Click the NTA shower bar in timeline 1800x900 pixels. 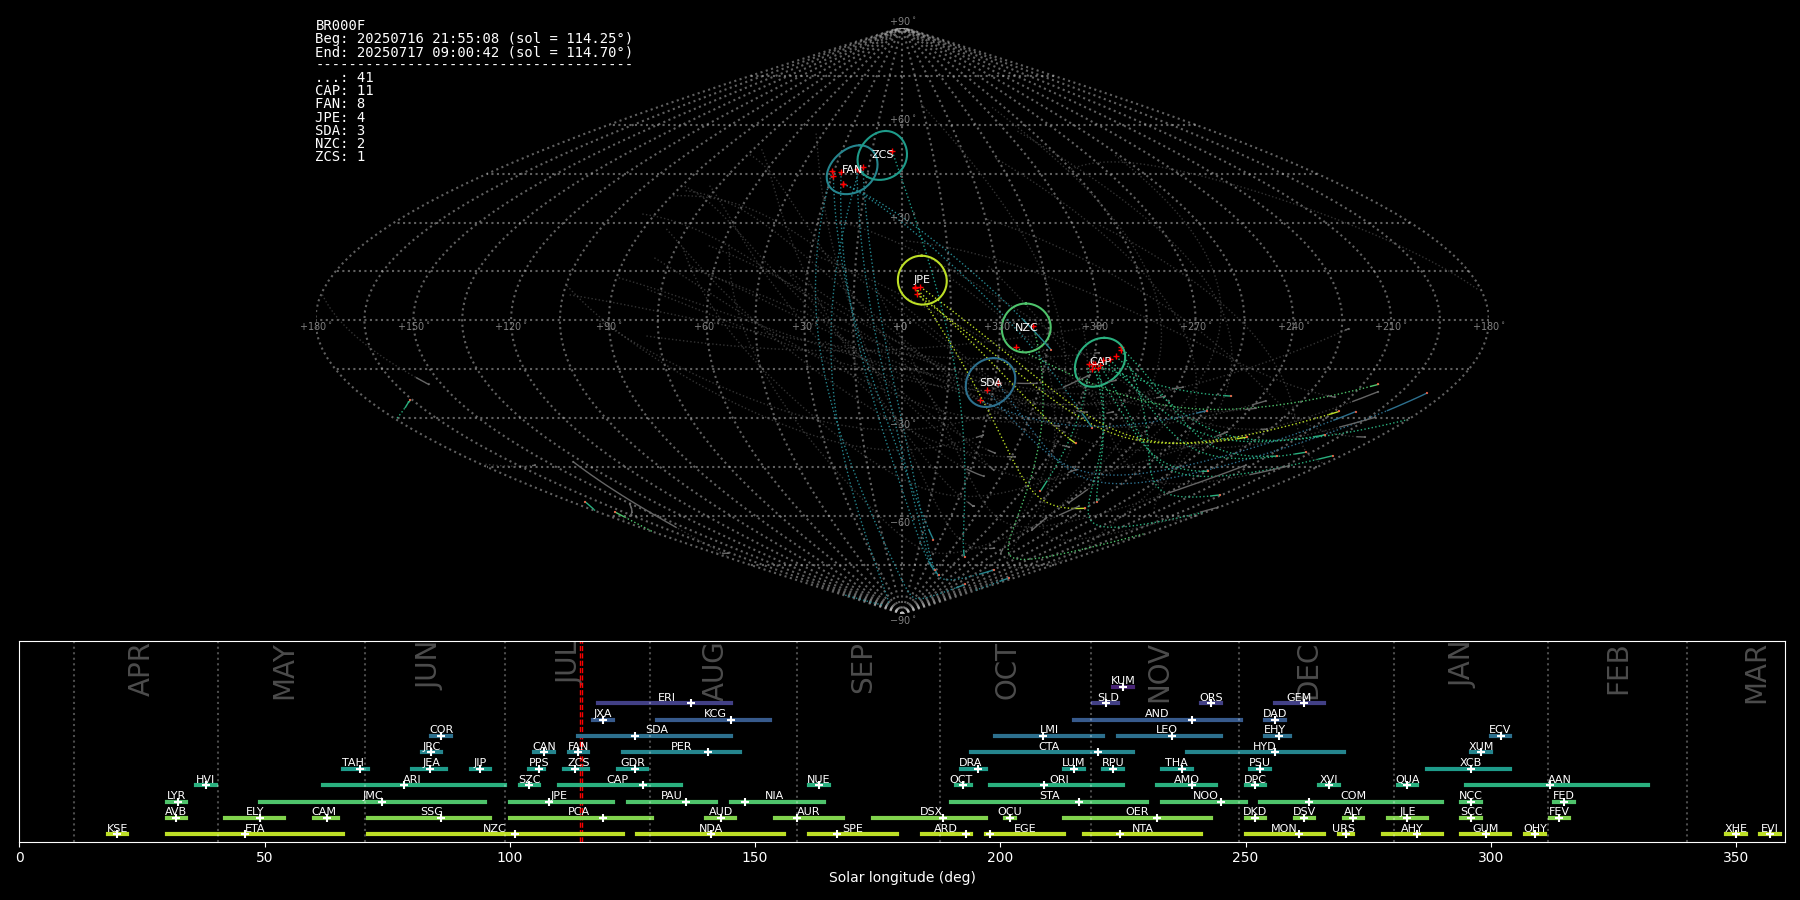[1142, 834]
